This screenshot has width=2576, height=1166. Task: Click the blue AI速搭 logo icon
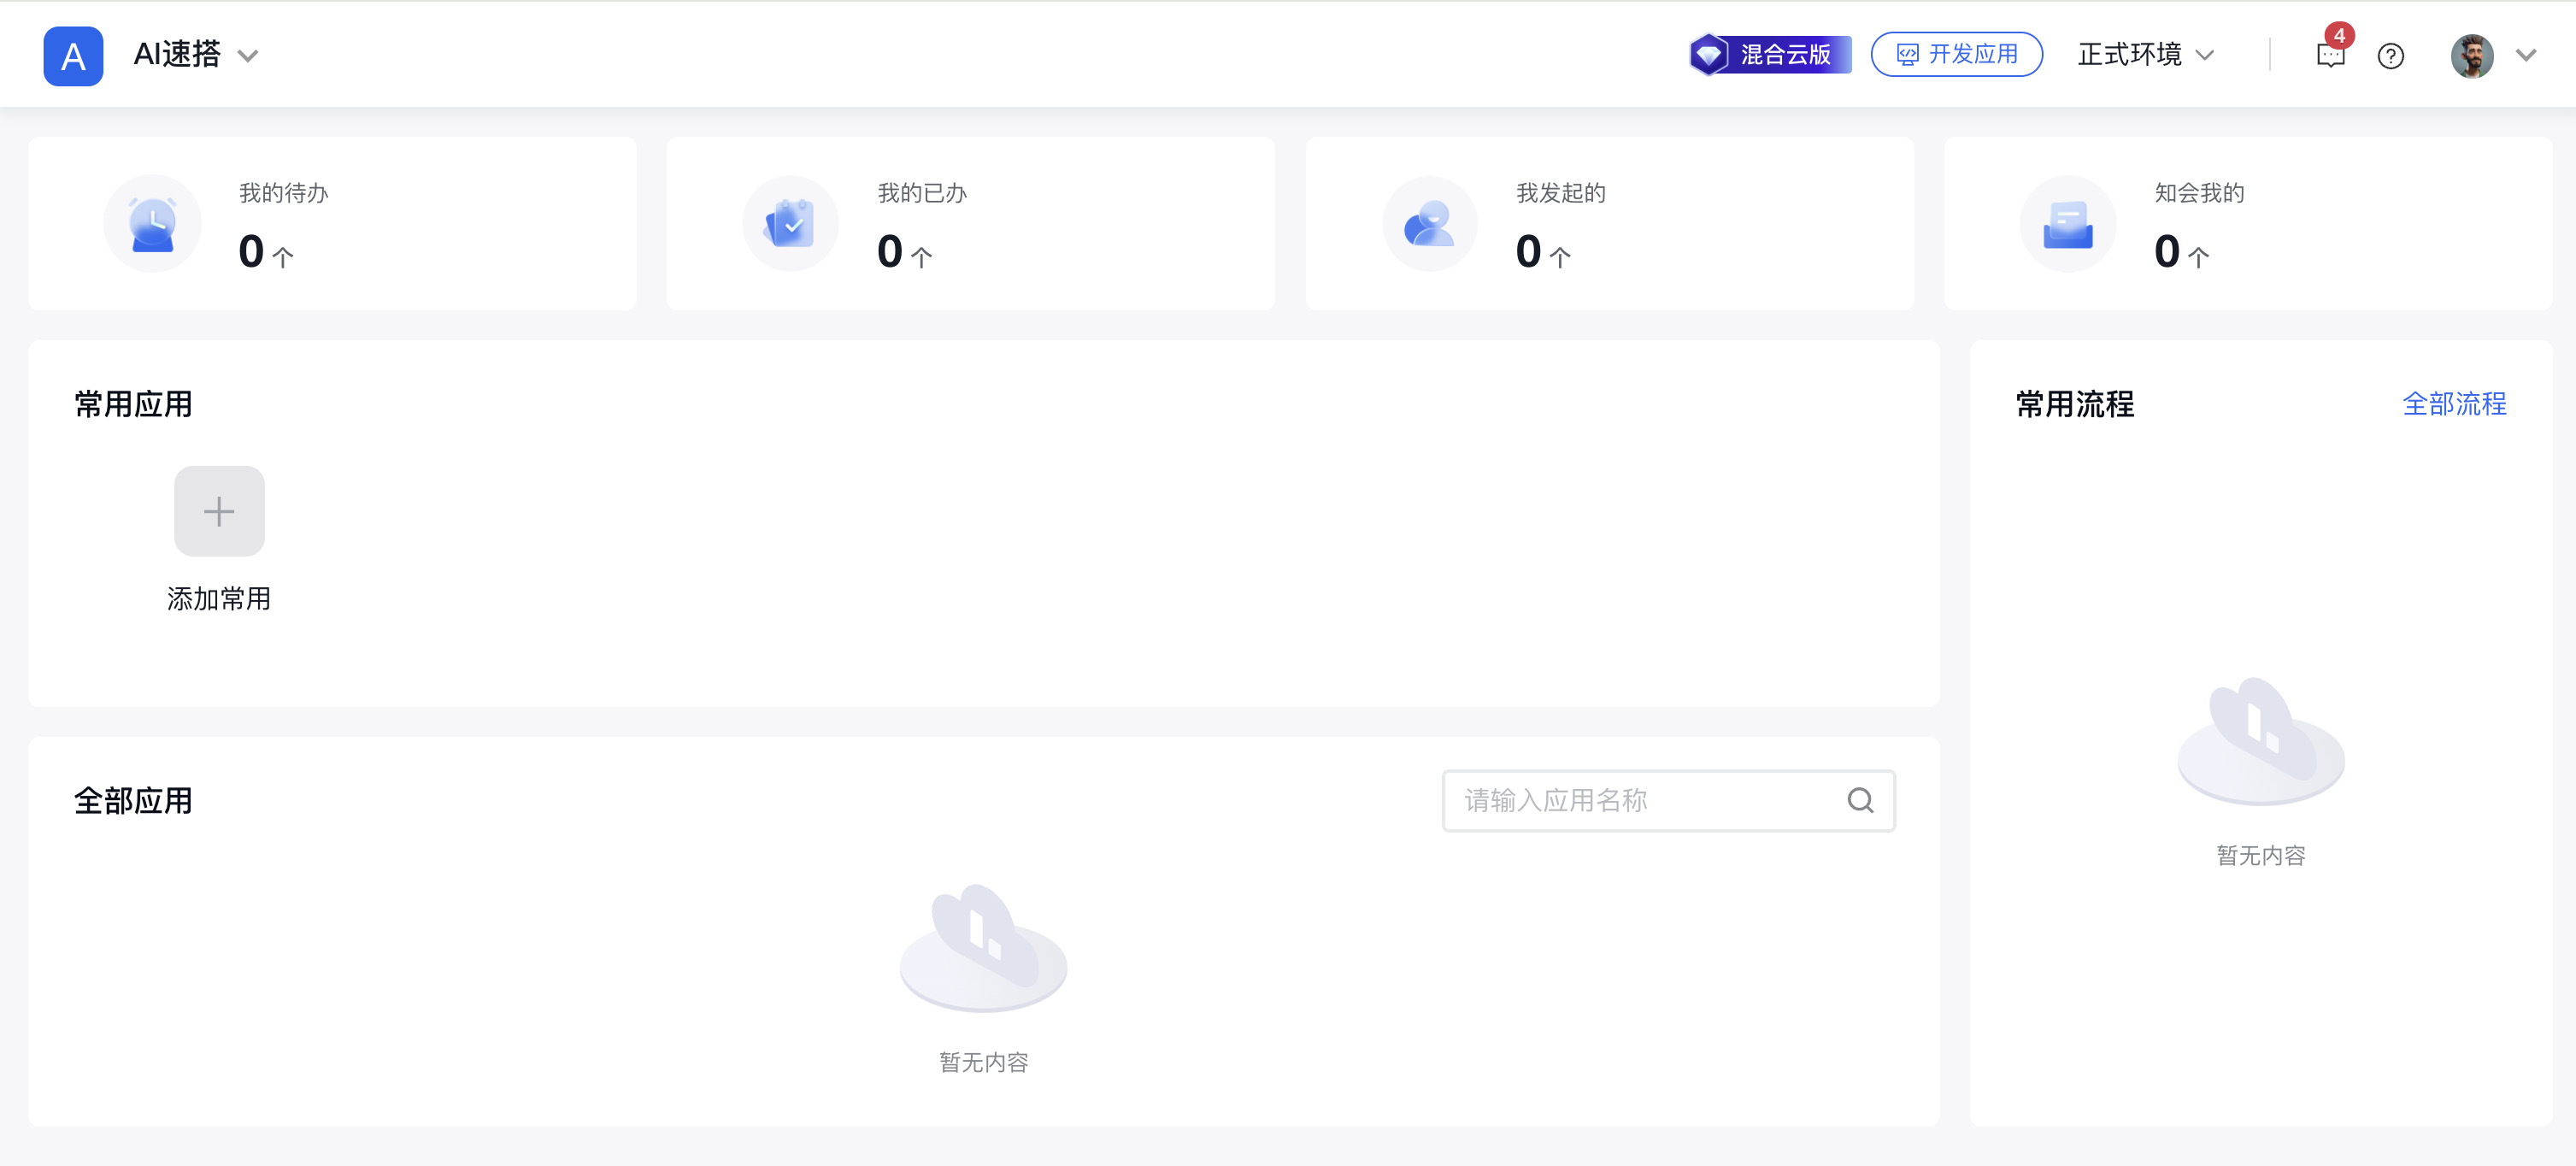click(73, 56)
